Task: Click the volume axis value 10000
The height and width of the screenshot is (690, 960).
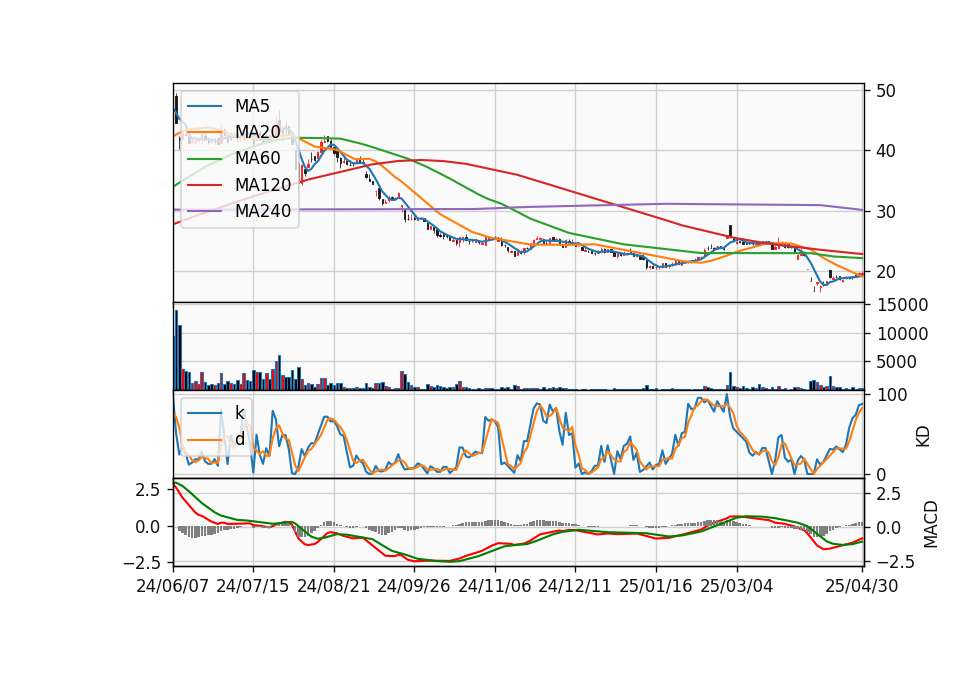Action: point(902,334)
